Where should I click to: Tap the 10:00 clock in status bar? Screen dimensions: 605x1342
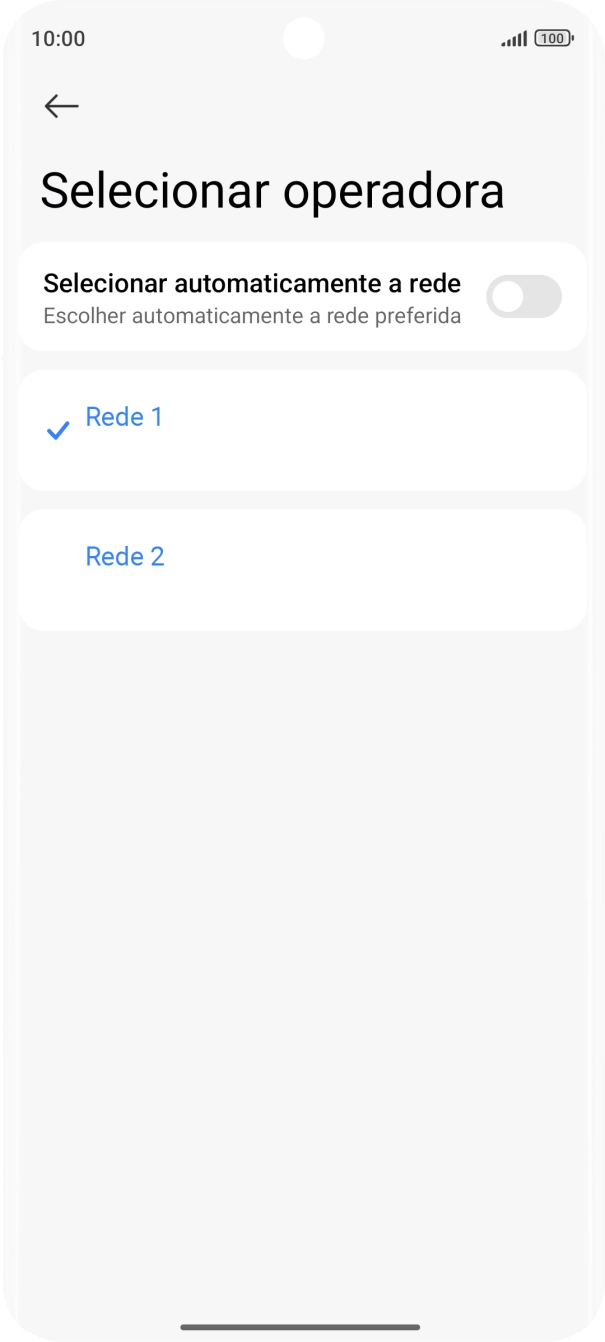[x=58, y=39]
